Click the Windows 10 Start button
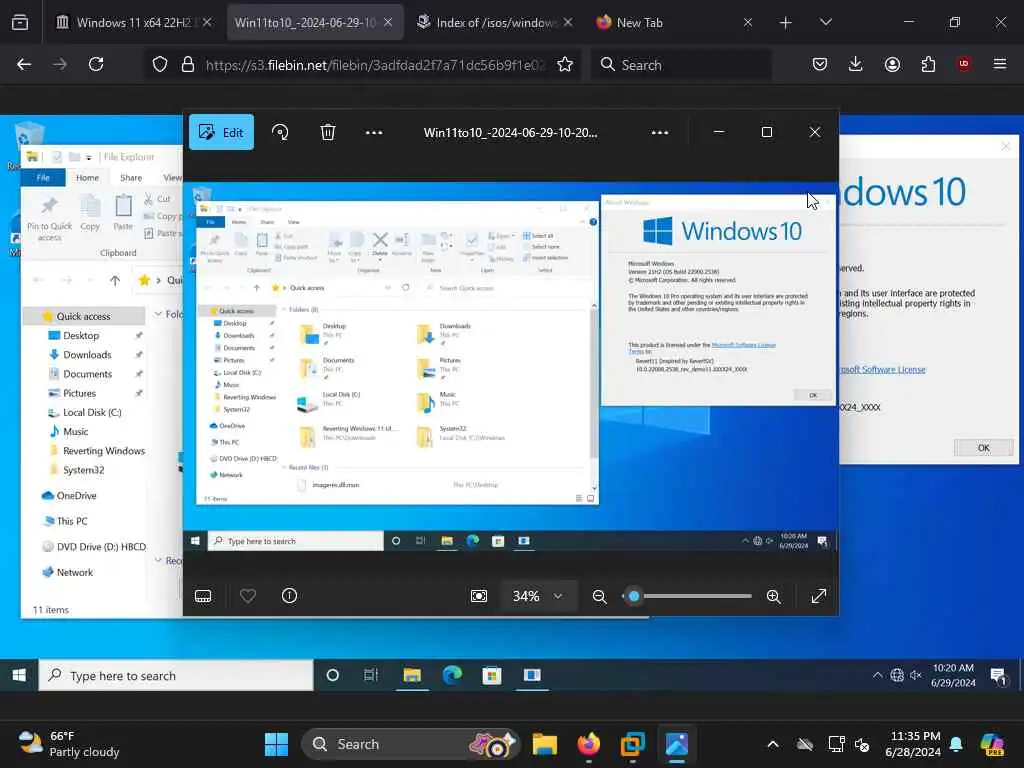The image size is (1024, 768). 19,675
